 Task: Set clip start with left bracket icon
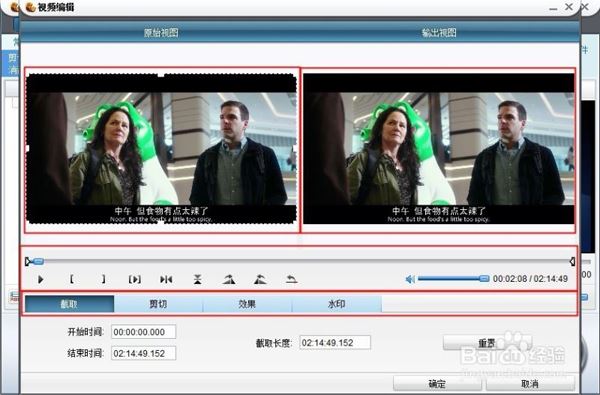pyautogui.click(x=72, y=279)
